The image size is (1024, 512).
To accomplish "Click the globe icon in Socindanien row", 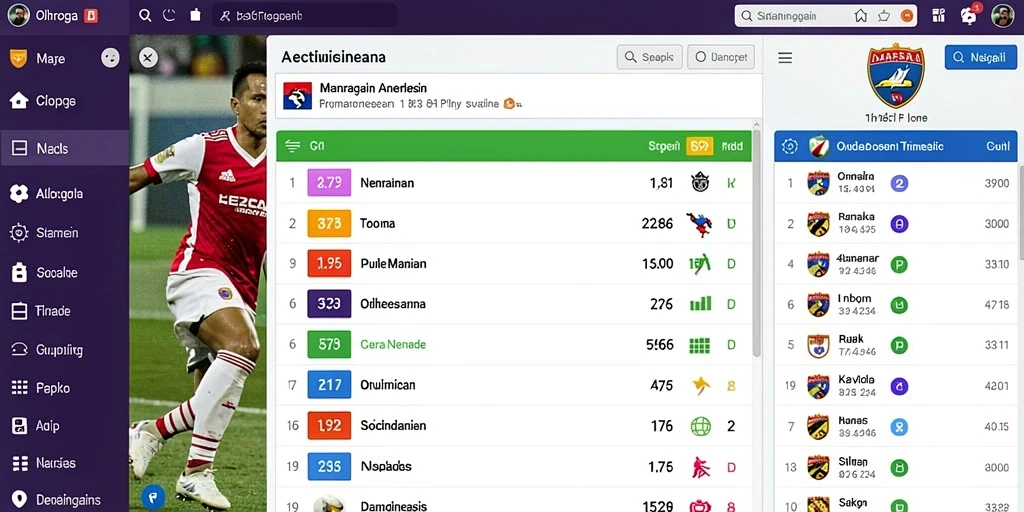I will pyautogui.click(x=700, y=426).
